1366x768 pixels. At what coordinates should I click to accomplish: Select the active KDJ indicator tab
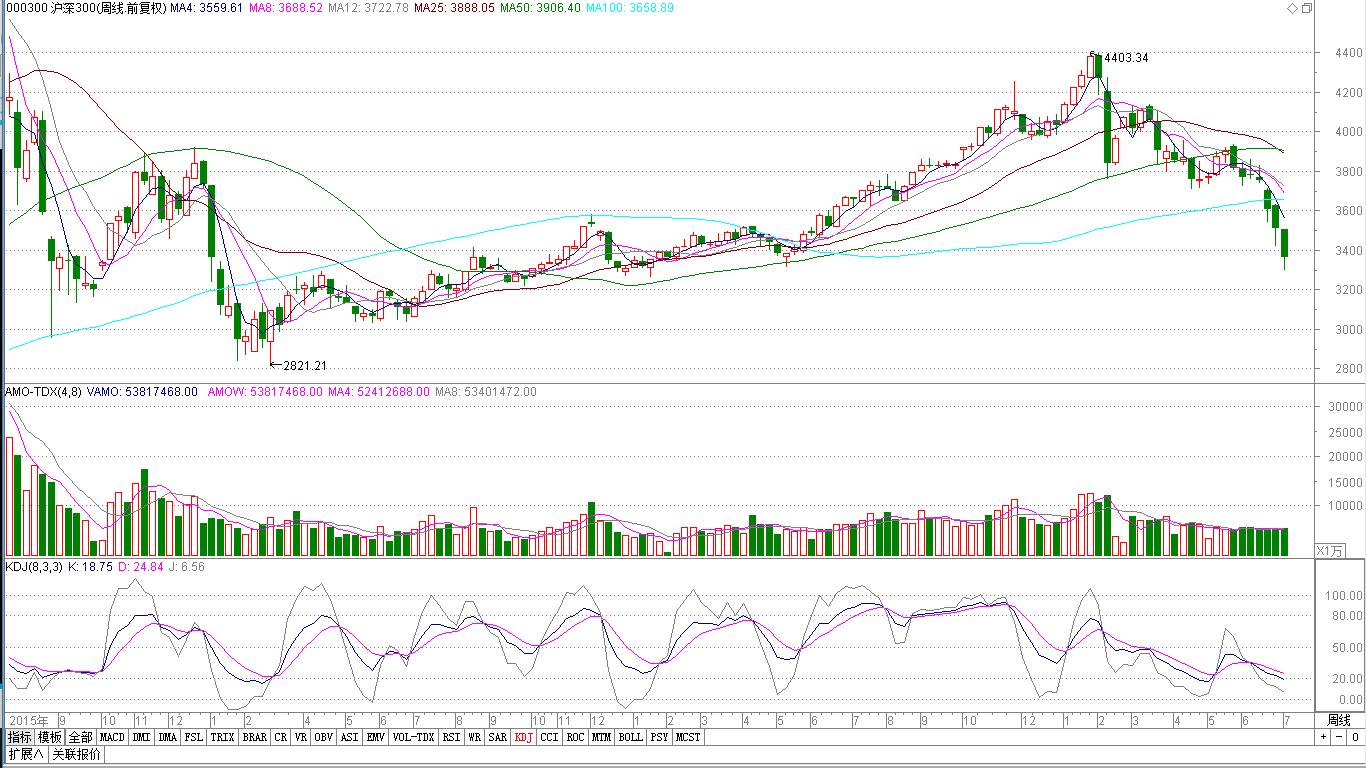[x=524, y=737]
